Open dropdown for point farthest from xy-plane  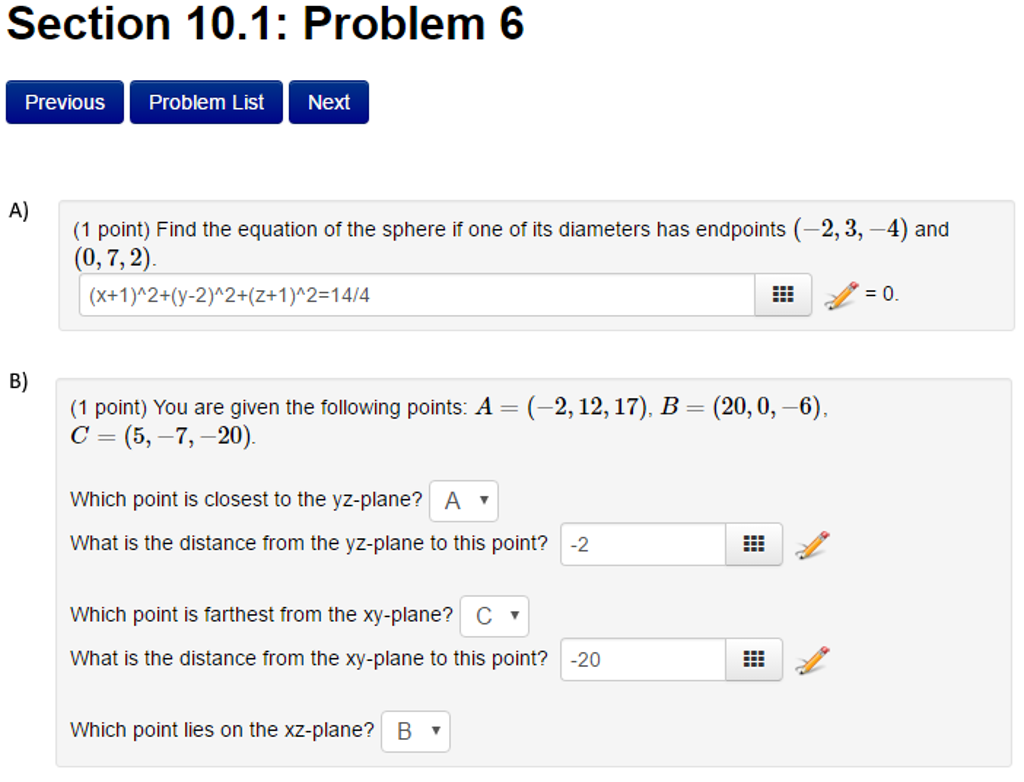(493, 616)
